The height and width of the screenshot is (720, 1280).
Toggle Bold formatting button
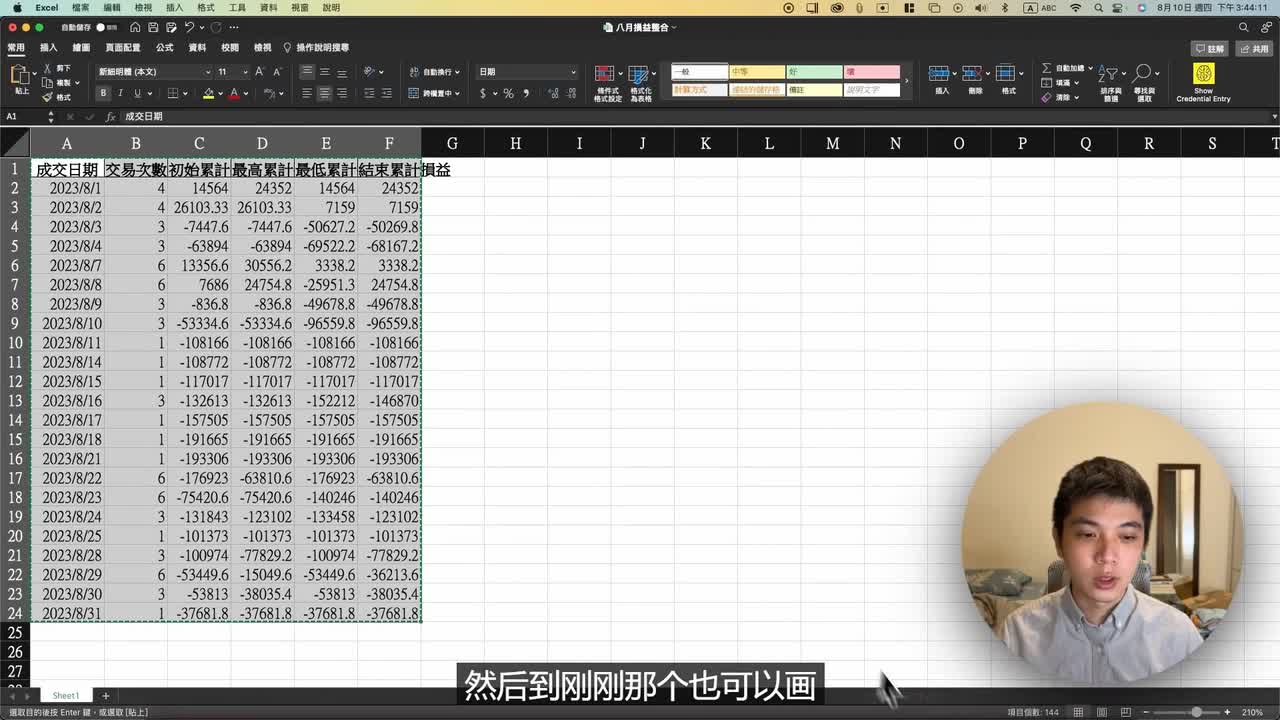pos(103,93)
